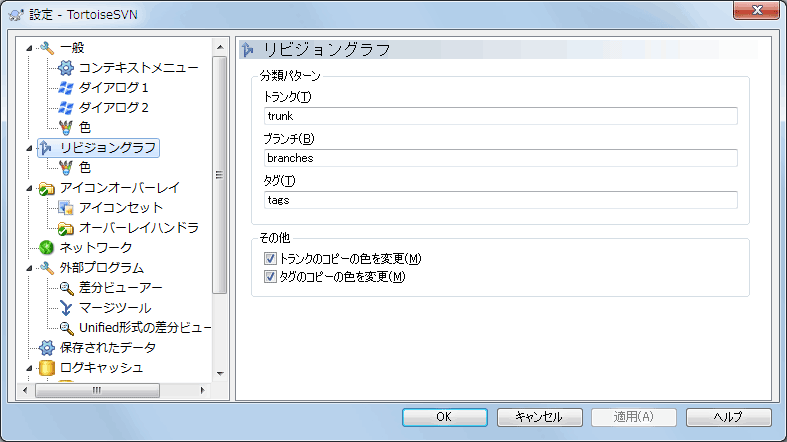The width and height of the screenshot is (787, 442).
Task: Click the merge arrow icon for マージツール
Action: coord(66,308)
